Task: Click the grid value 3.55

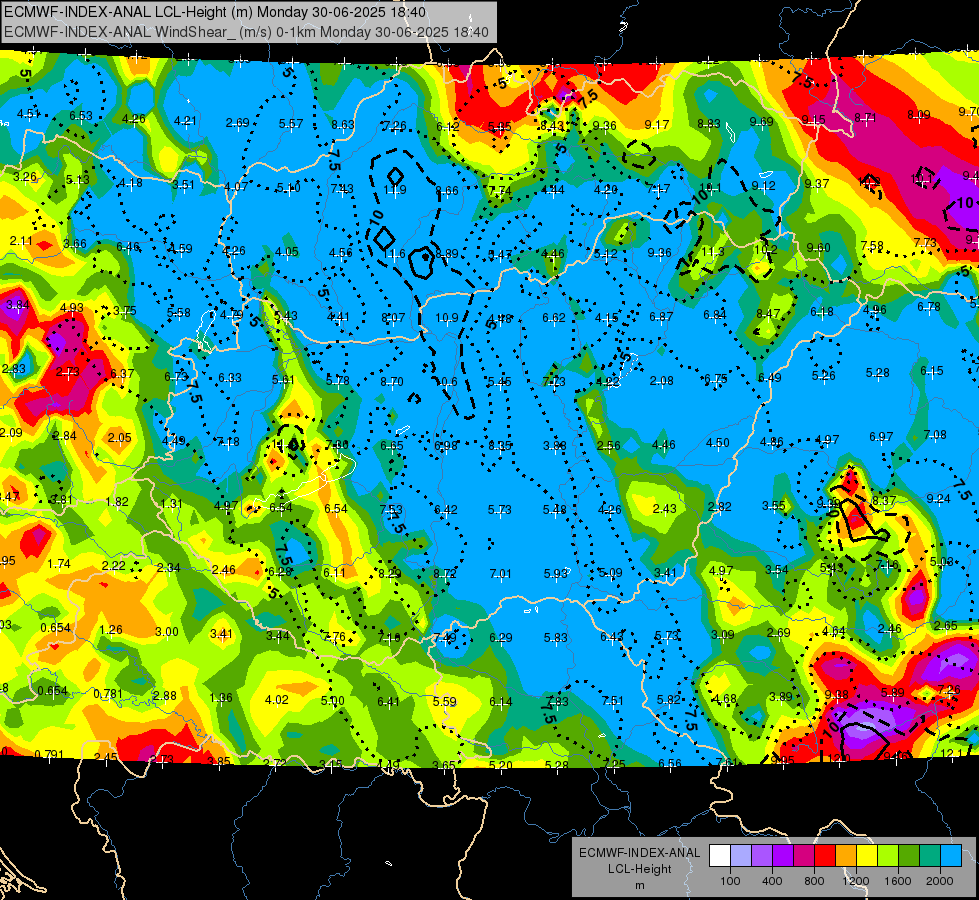Action: (774, 505)
